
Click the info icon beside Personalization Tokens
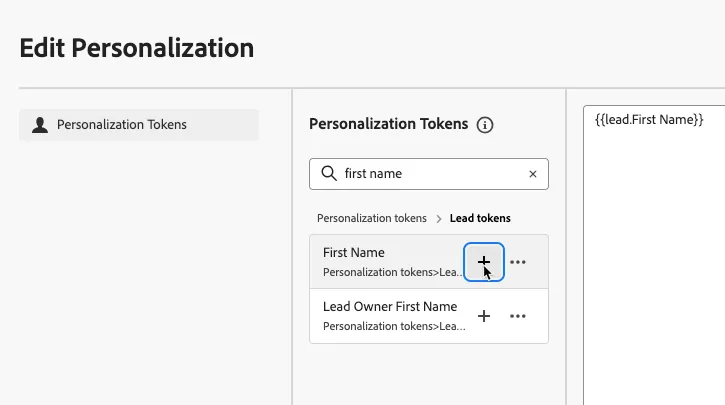click(485, 125)
